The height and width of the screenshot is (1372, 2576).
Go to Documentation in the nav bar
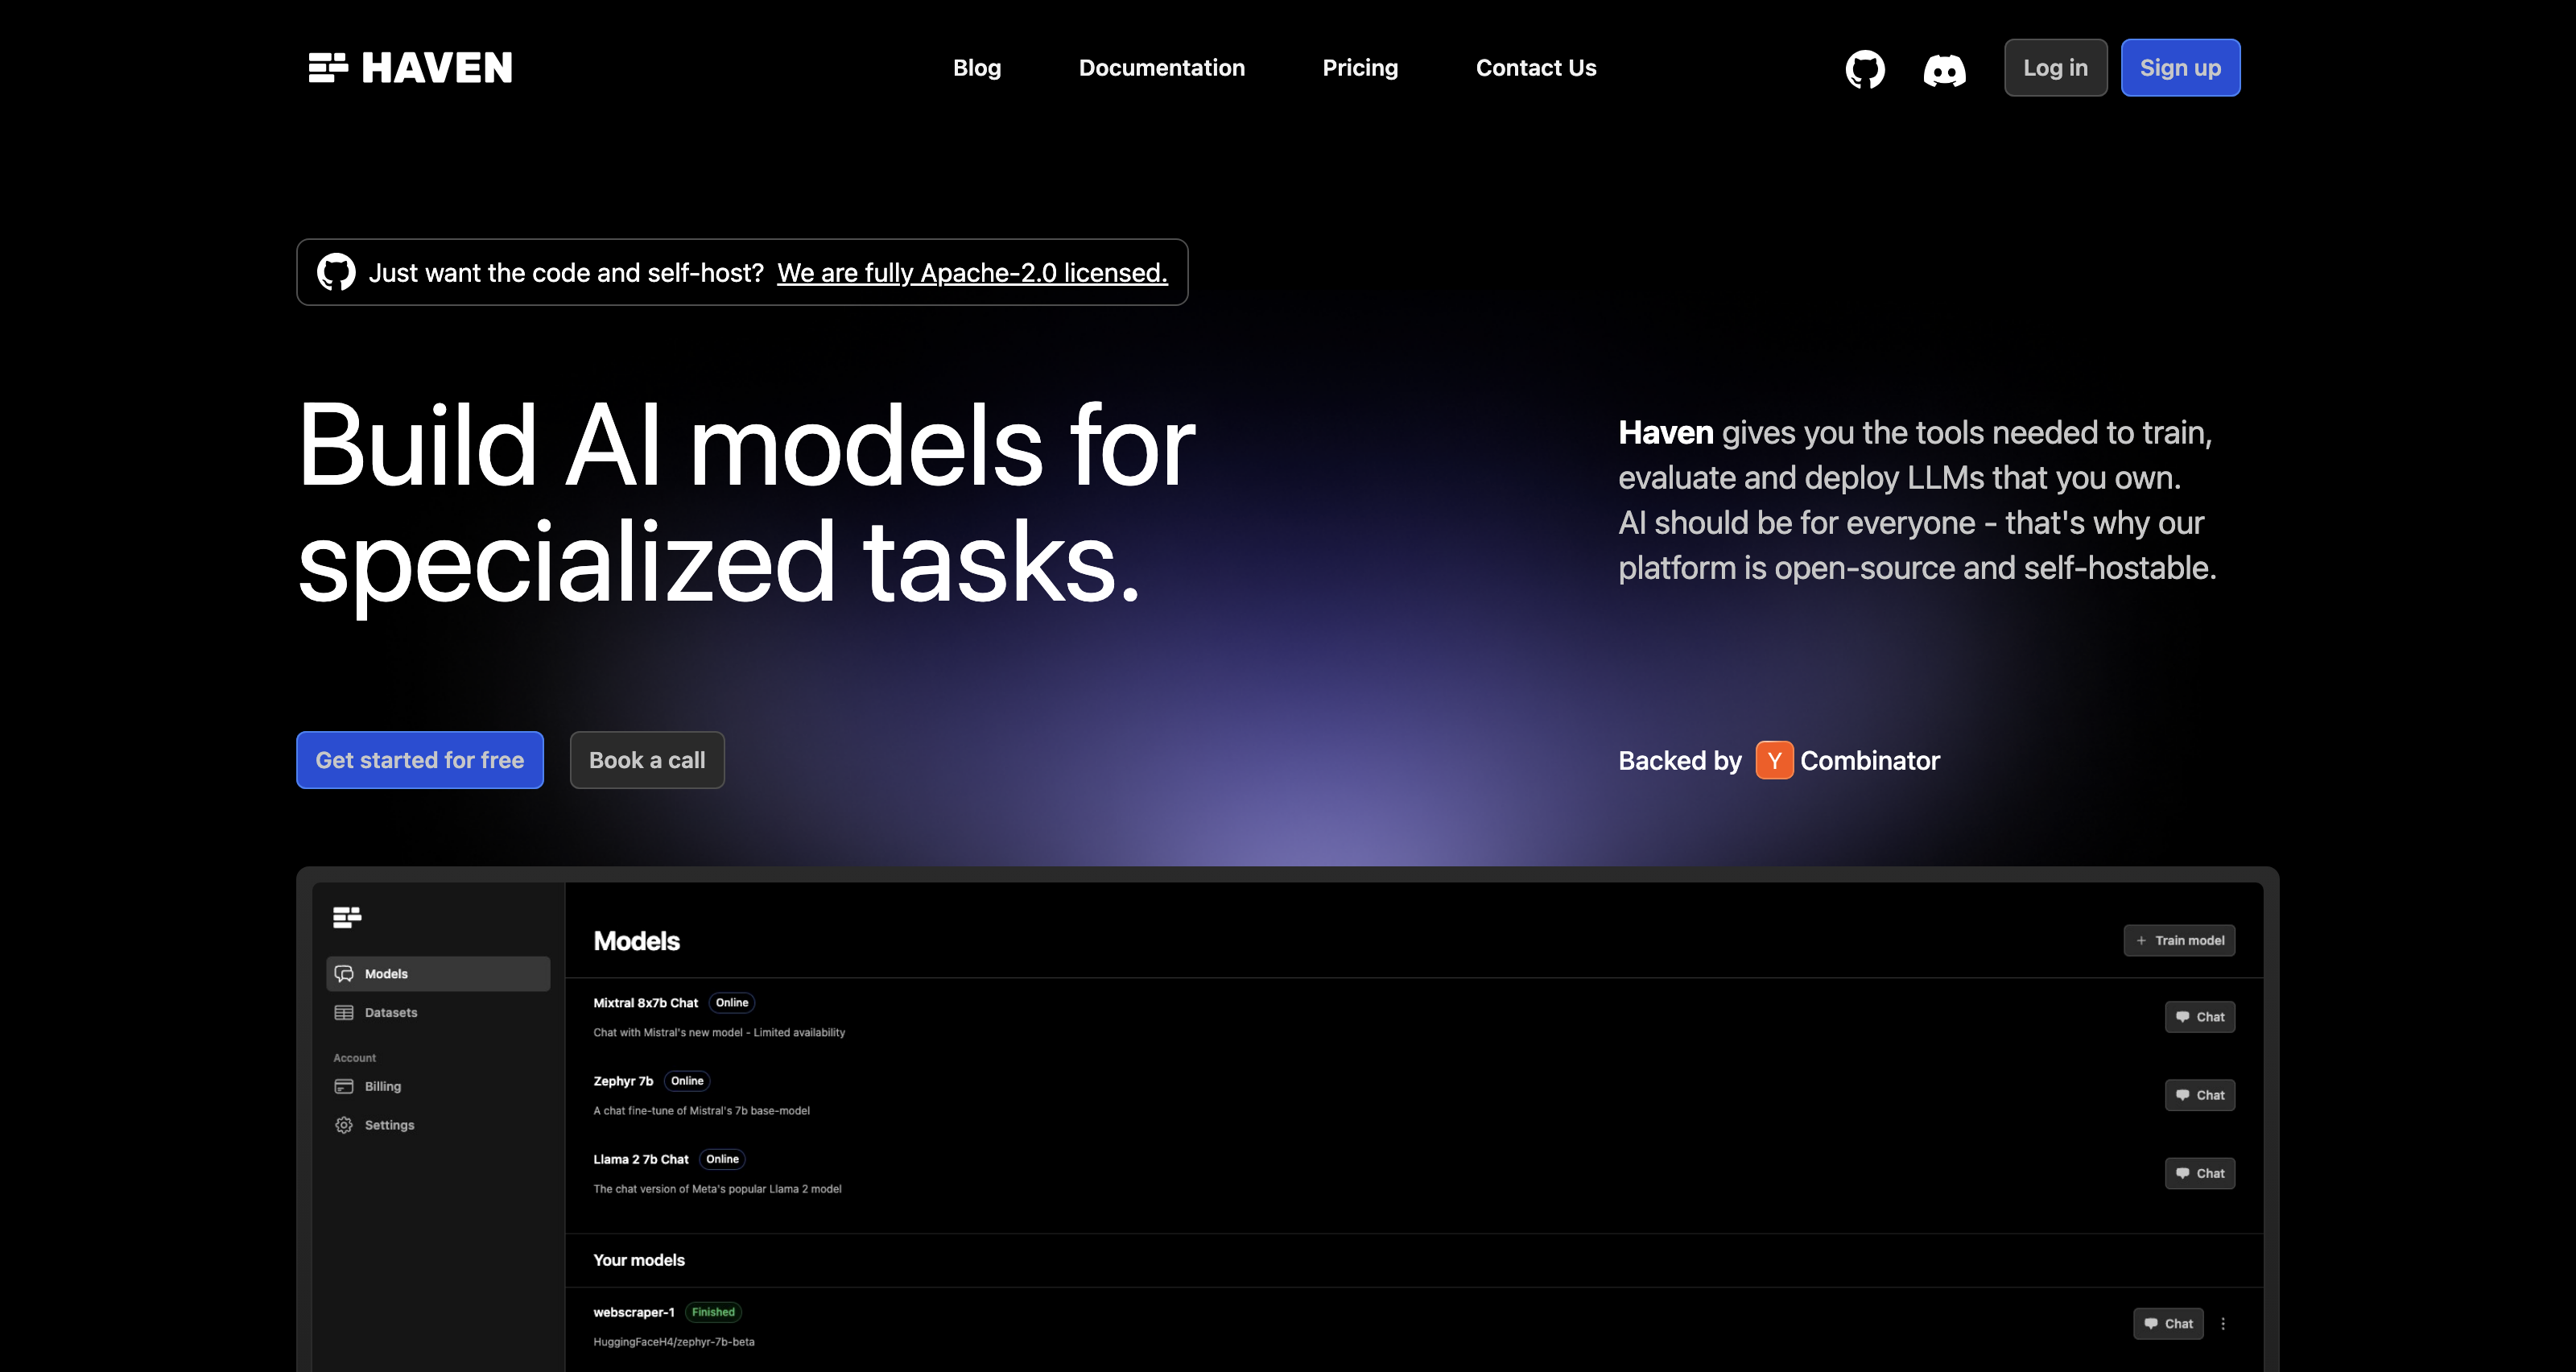[1162, 68]
